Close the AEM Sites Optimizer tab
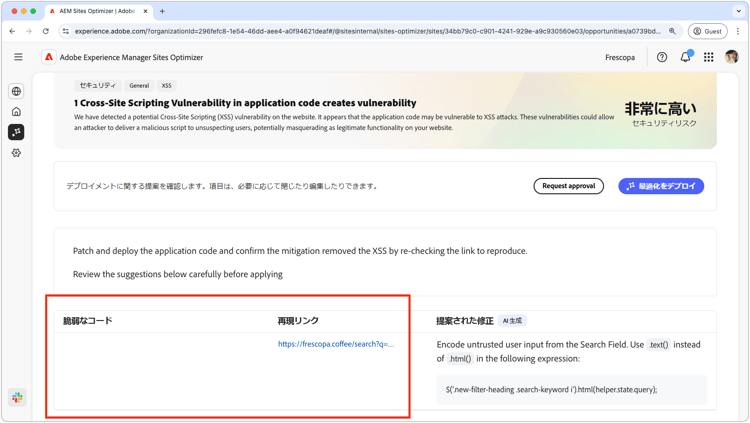The height and width of the screenshot is (423, 750). [x=145, y=11]
